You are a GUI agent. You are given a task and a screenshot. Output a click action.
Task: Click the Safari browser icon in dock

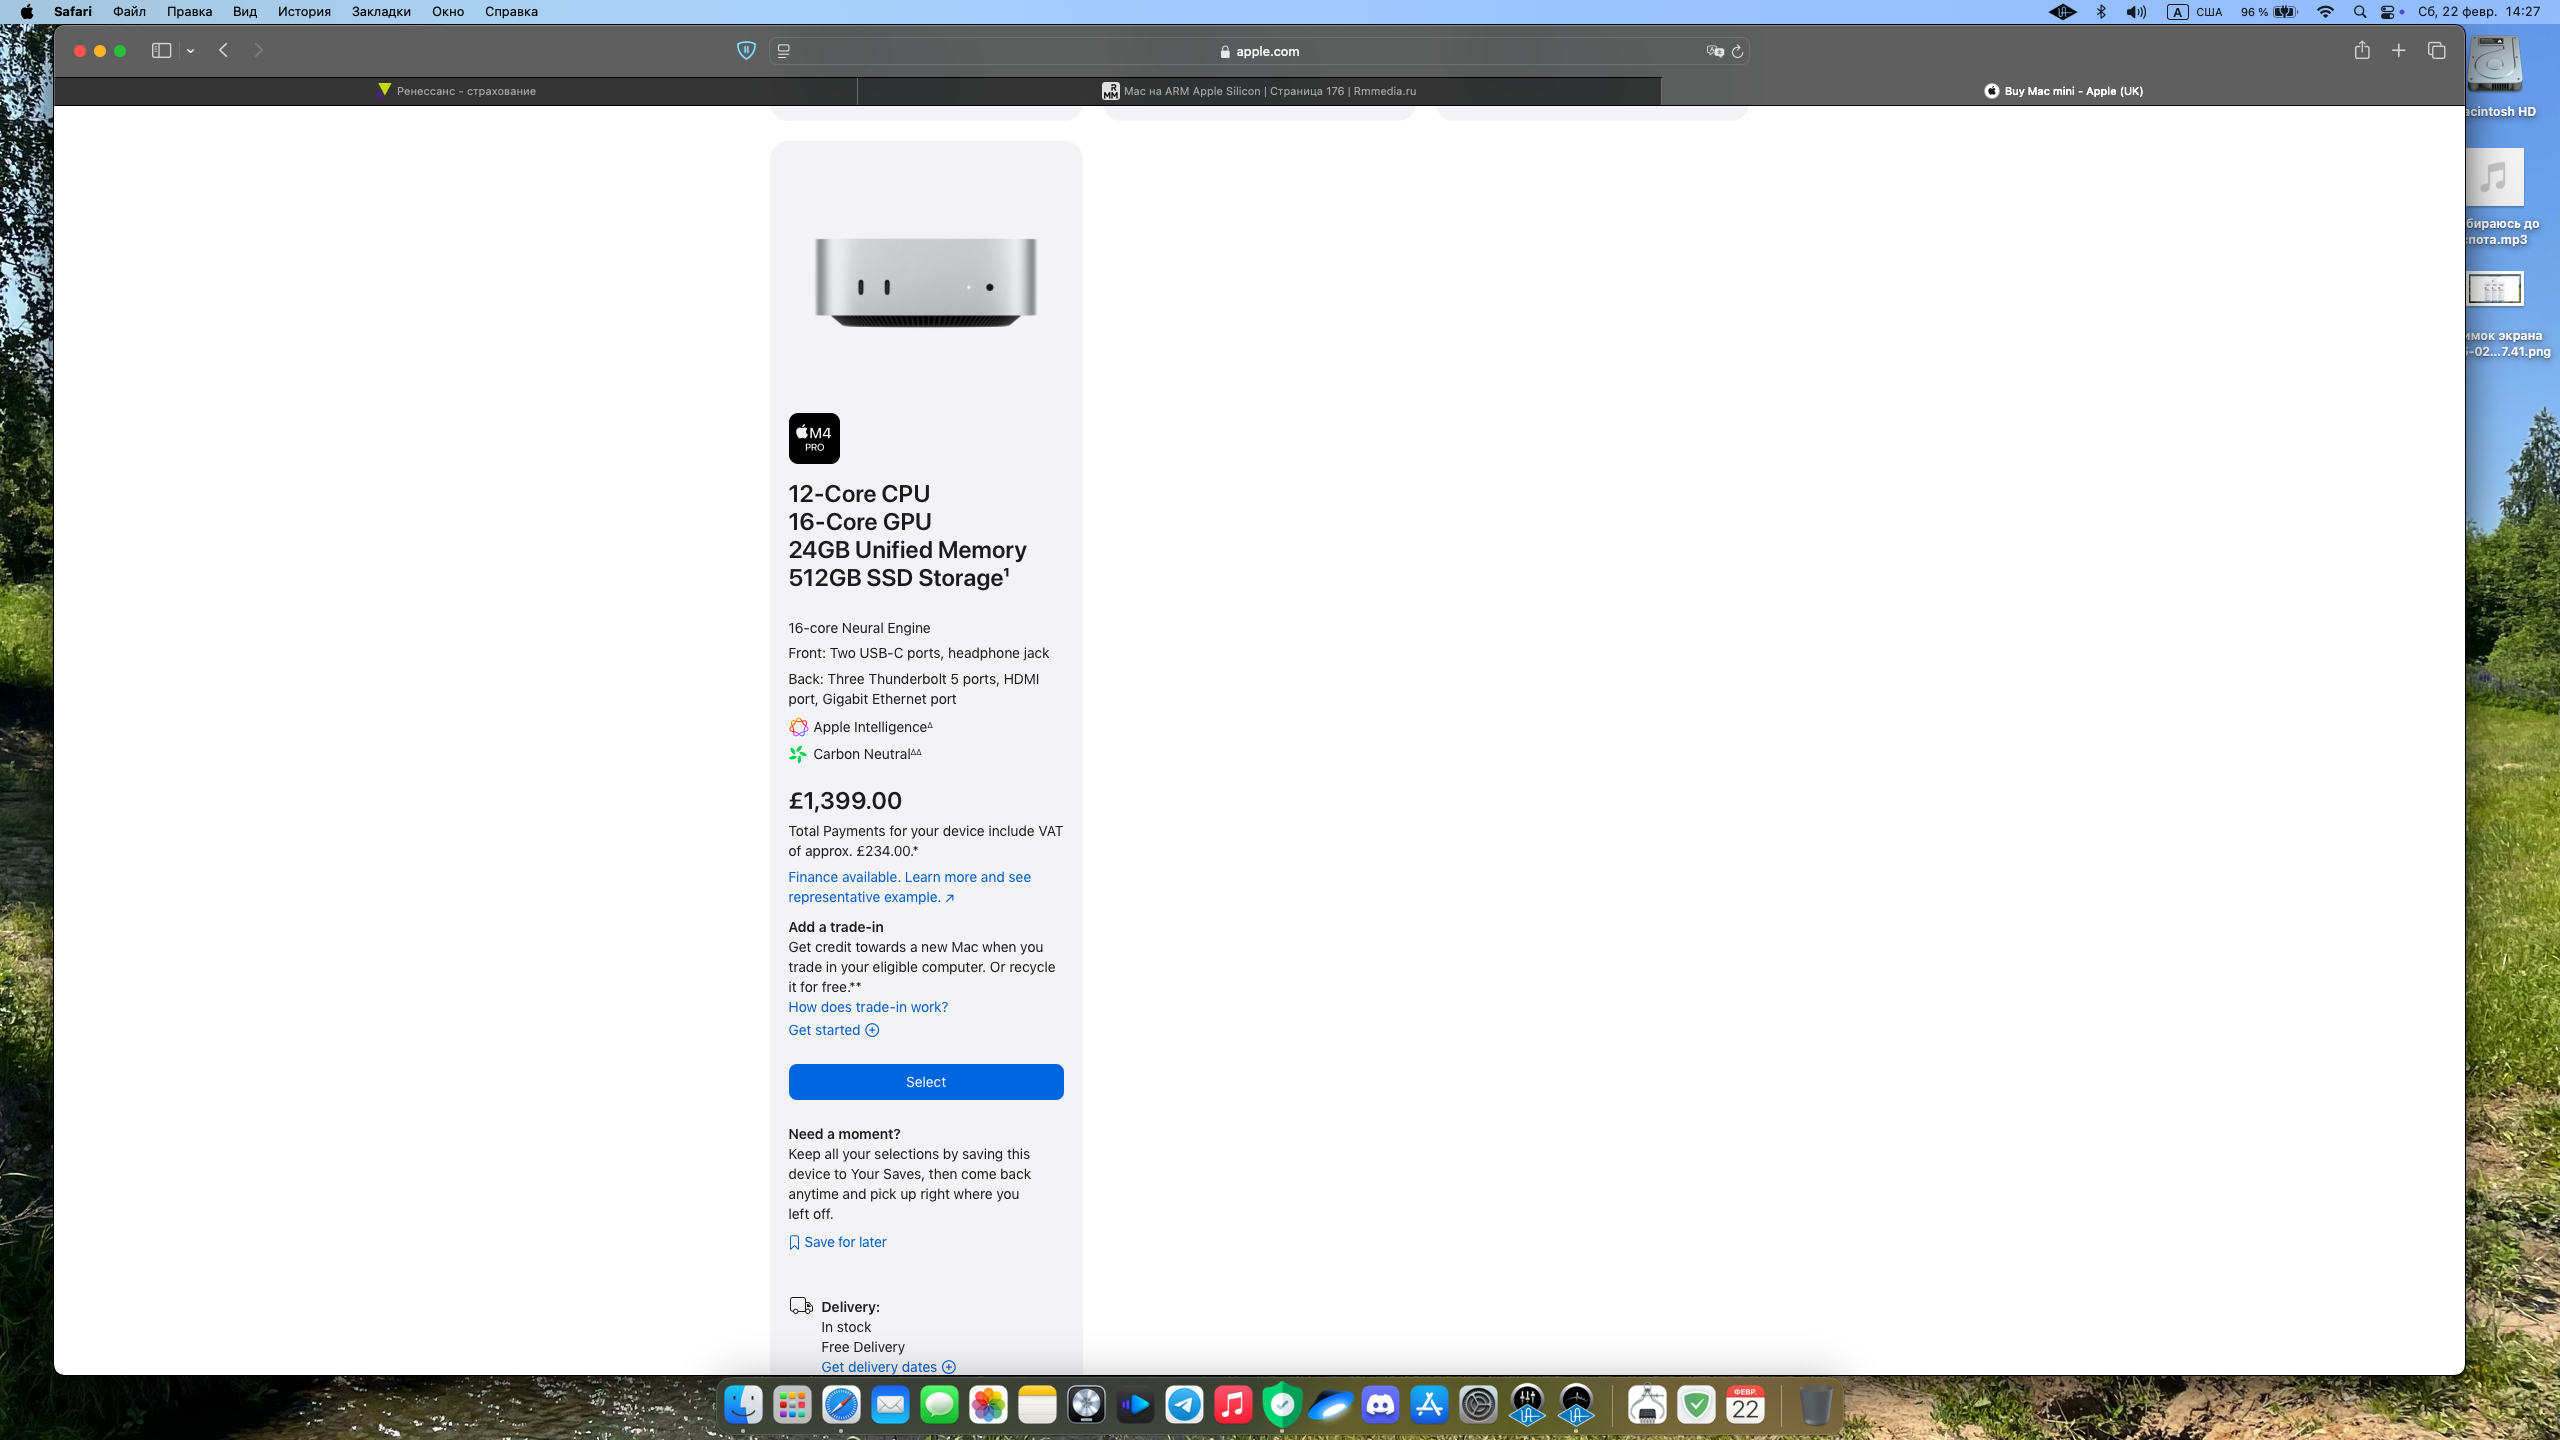pyautogui.click(x=840, y=1405)
